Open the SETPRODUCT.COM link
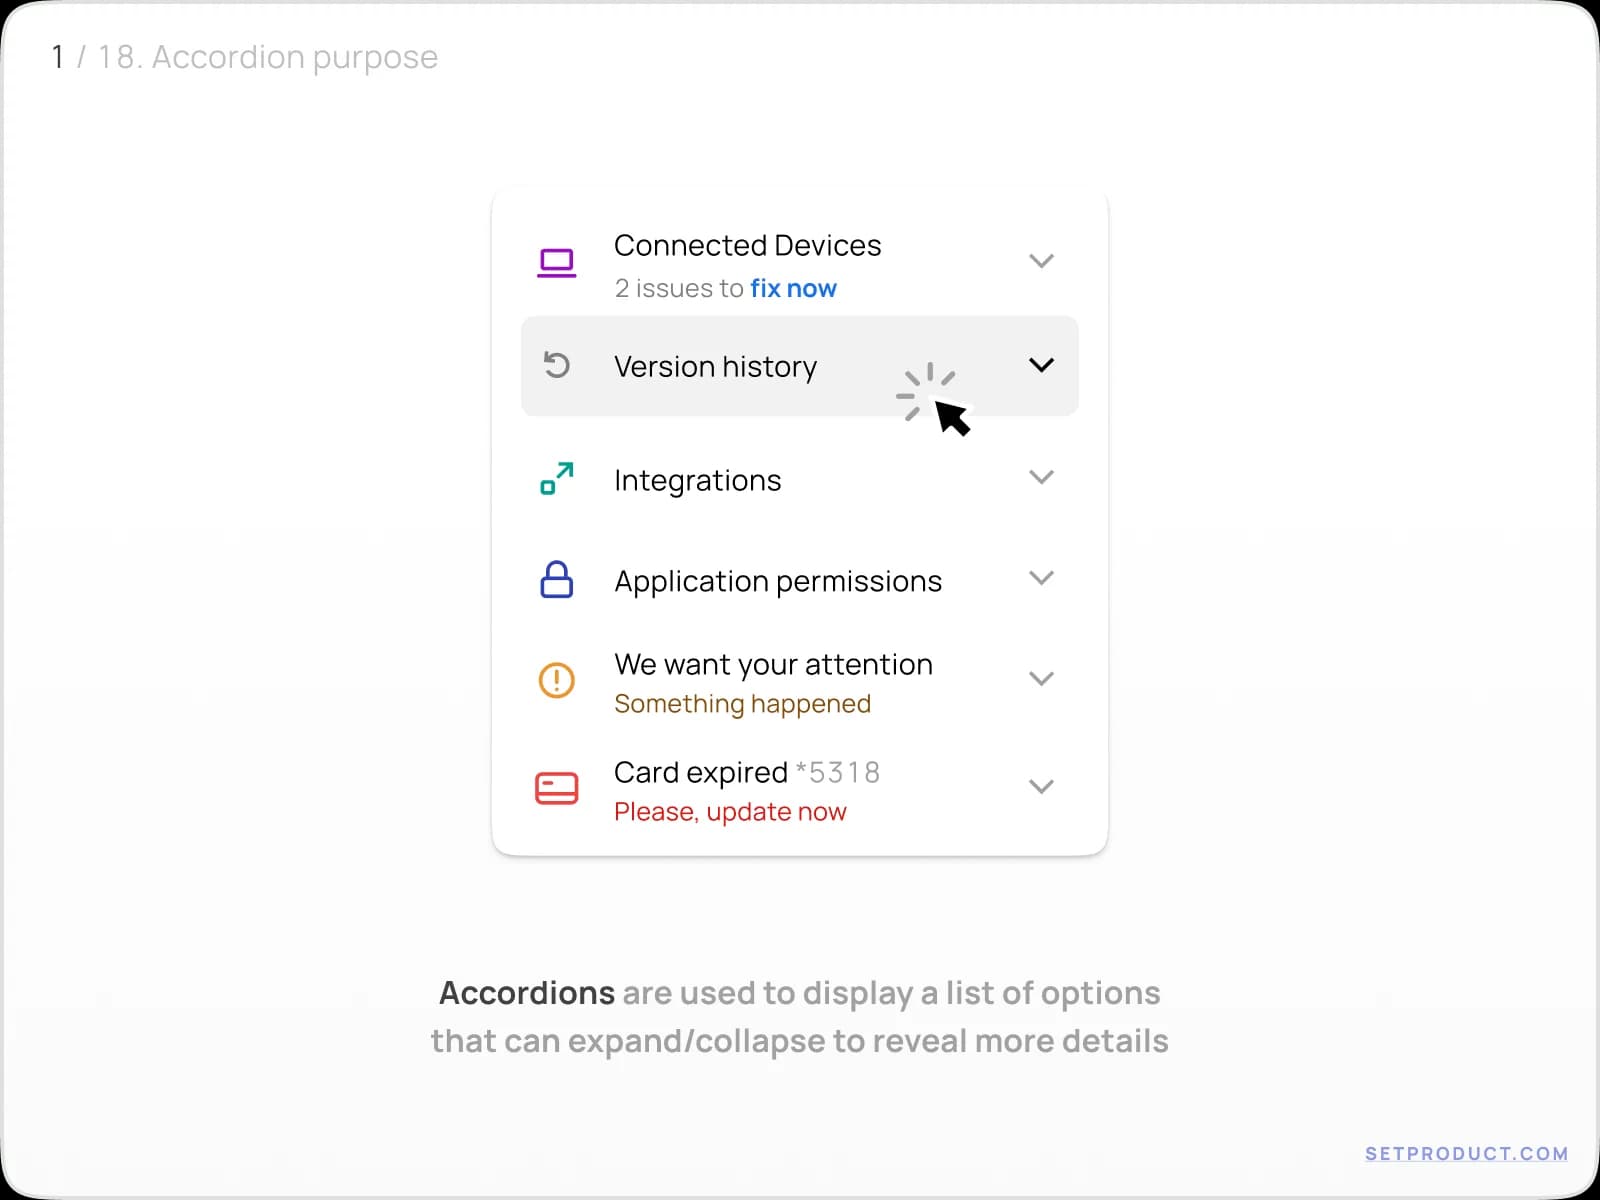 pyautogui.click(x=1466, y=1153)
